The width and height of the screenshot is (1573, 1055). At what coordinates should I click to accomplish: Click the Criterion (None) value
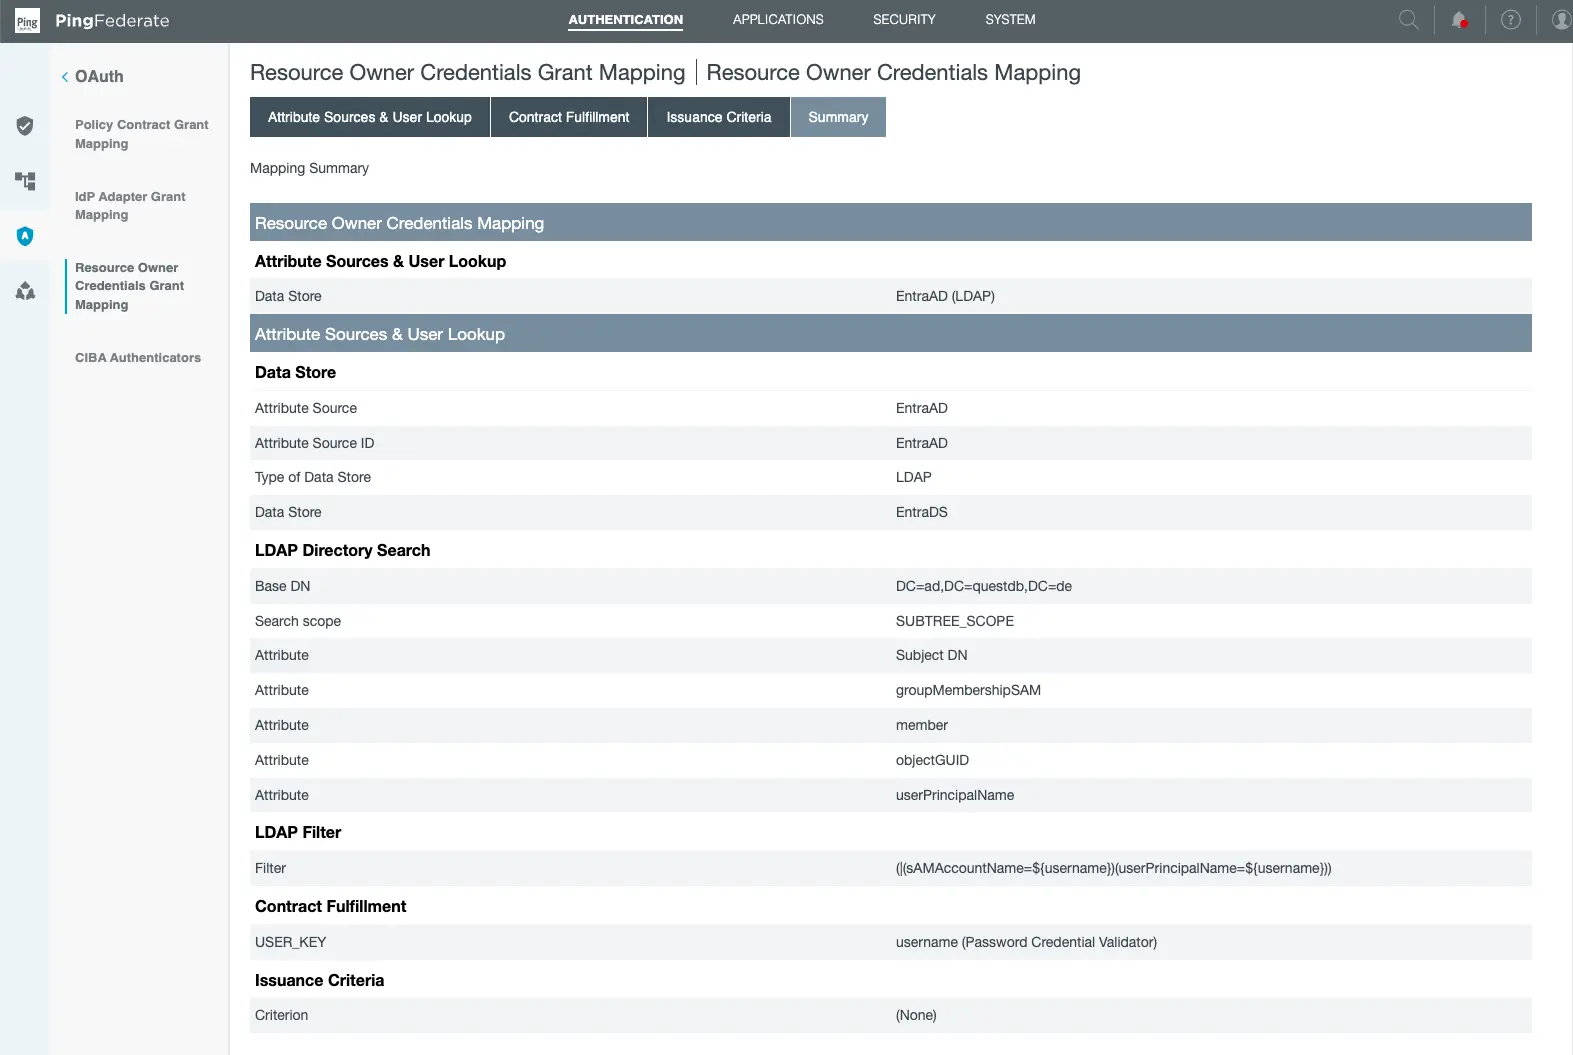[x=916, y=1015]
